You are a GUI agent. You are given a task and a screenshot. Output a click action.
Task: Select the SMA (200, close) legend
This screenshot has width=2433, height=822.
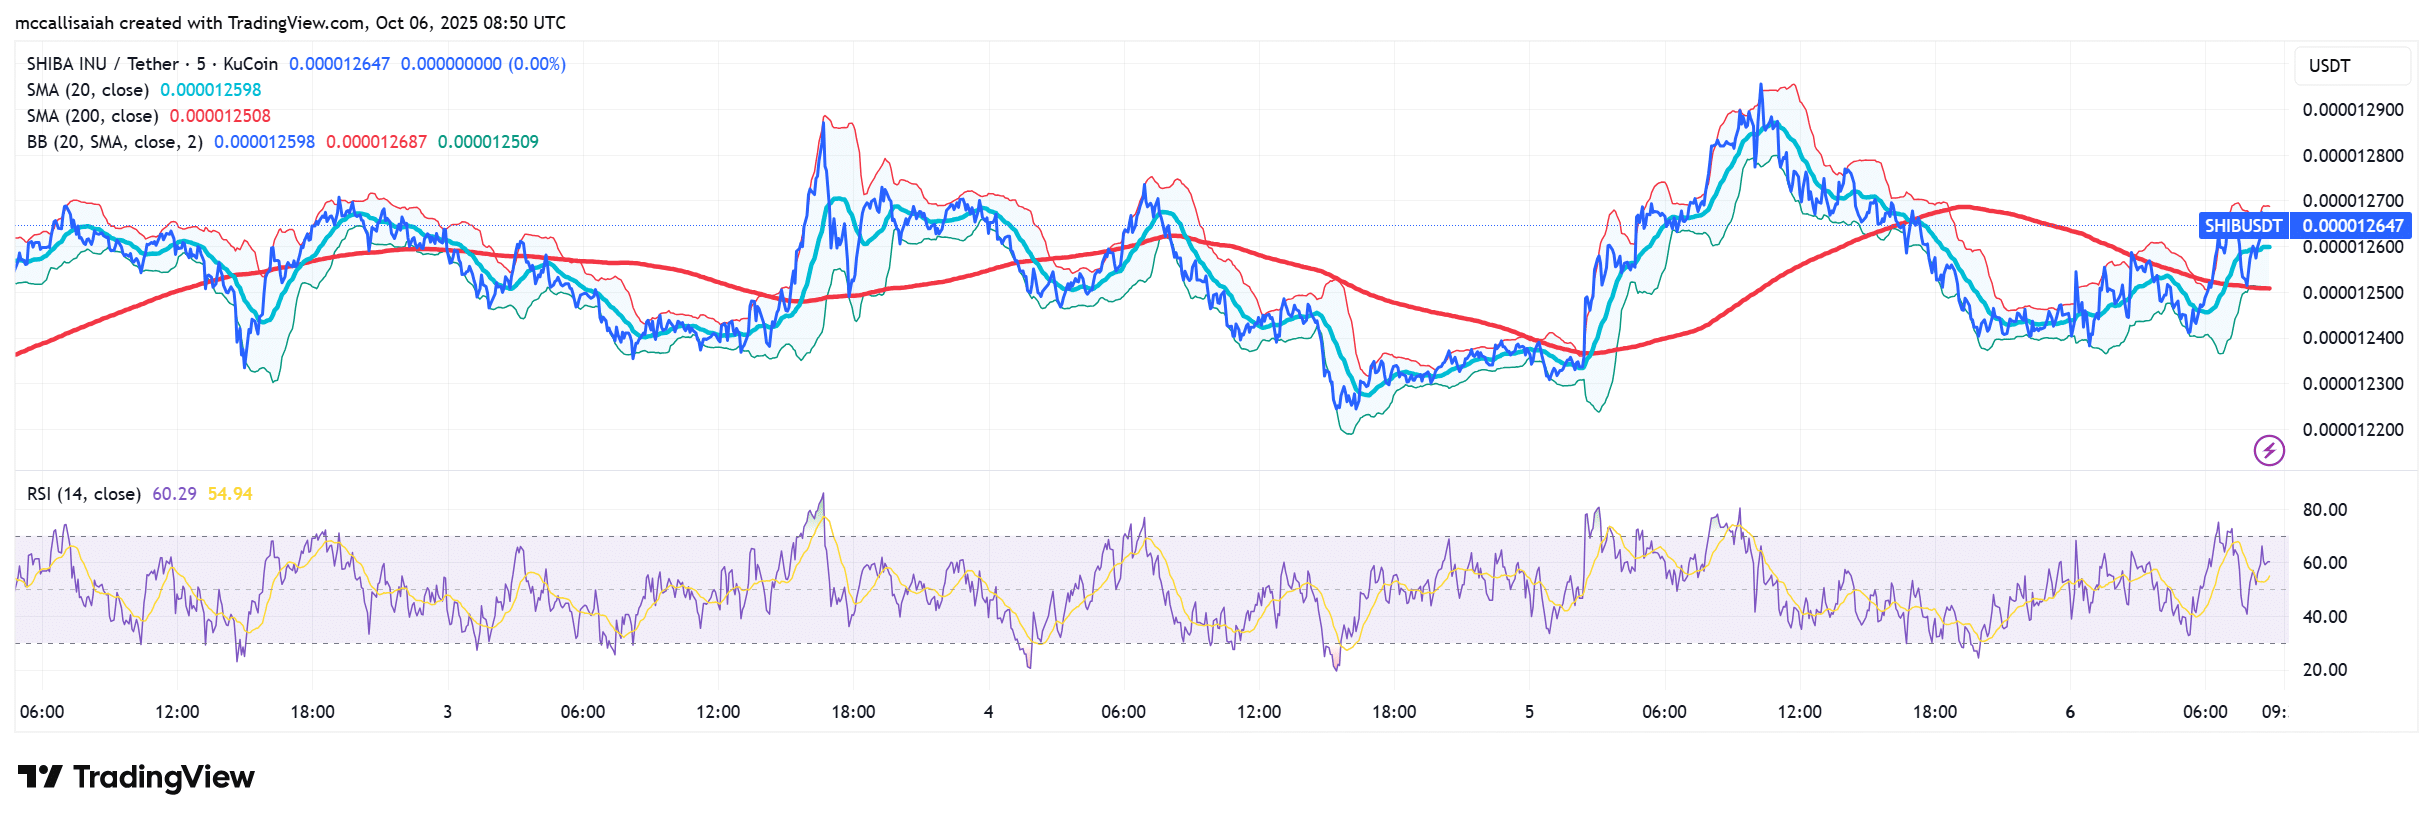(92, 116)
